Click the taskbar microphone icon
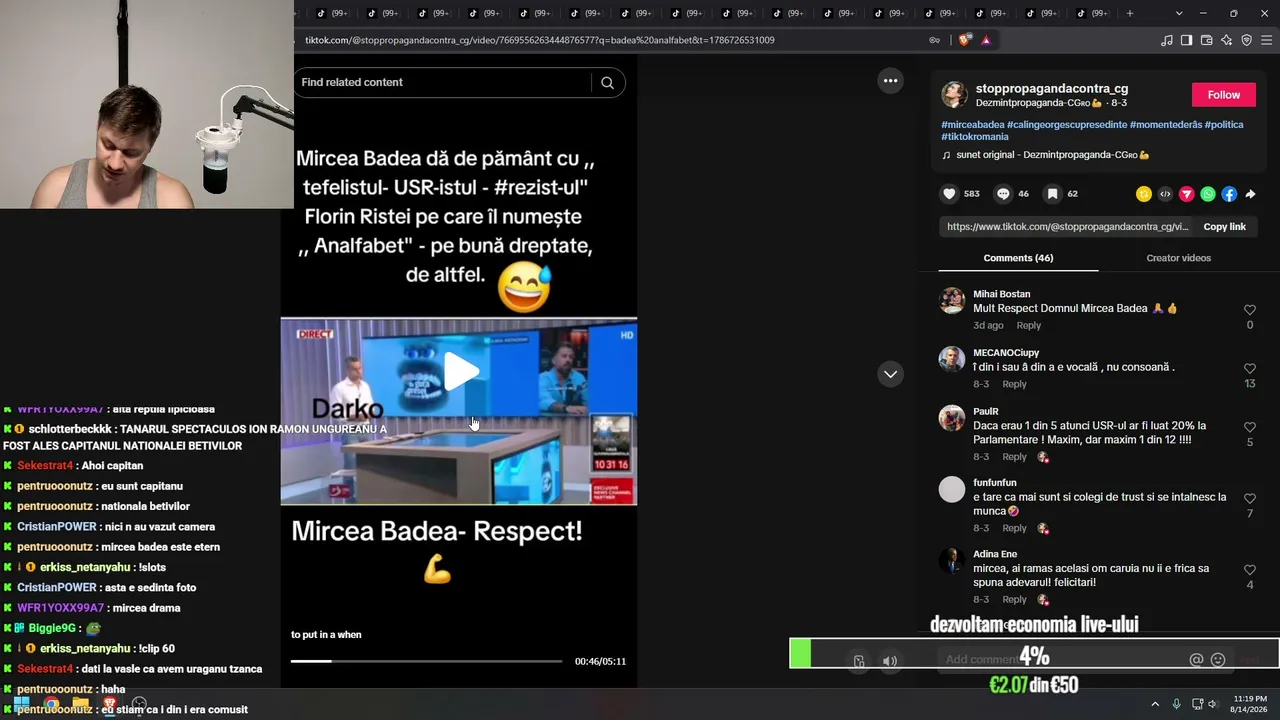This screenshot has width=1280, height=720. pos(1176,704)
